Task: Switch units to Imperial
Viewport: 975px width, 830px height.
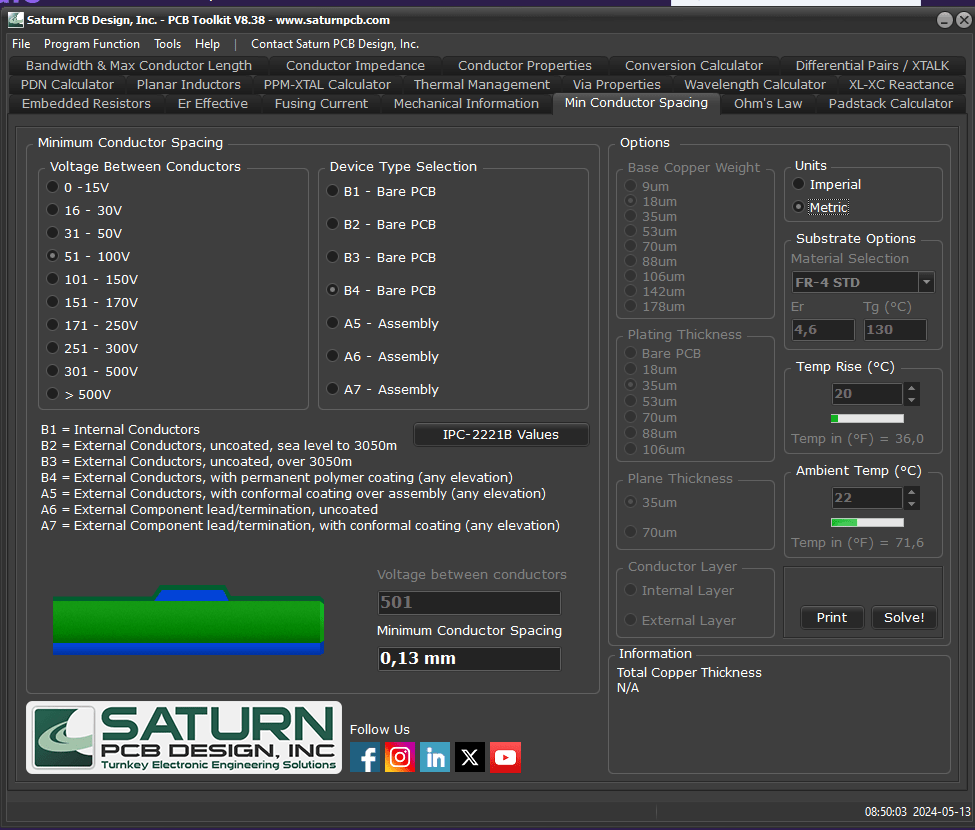Action: 828,184
